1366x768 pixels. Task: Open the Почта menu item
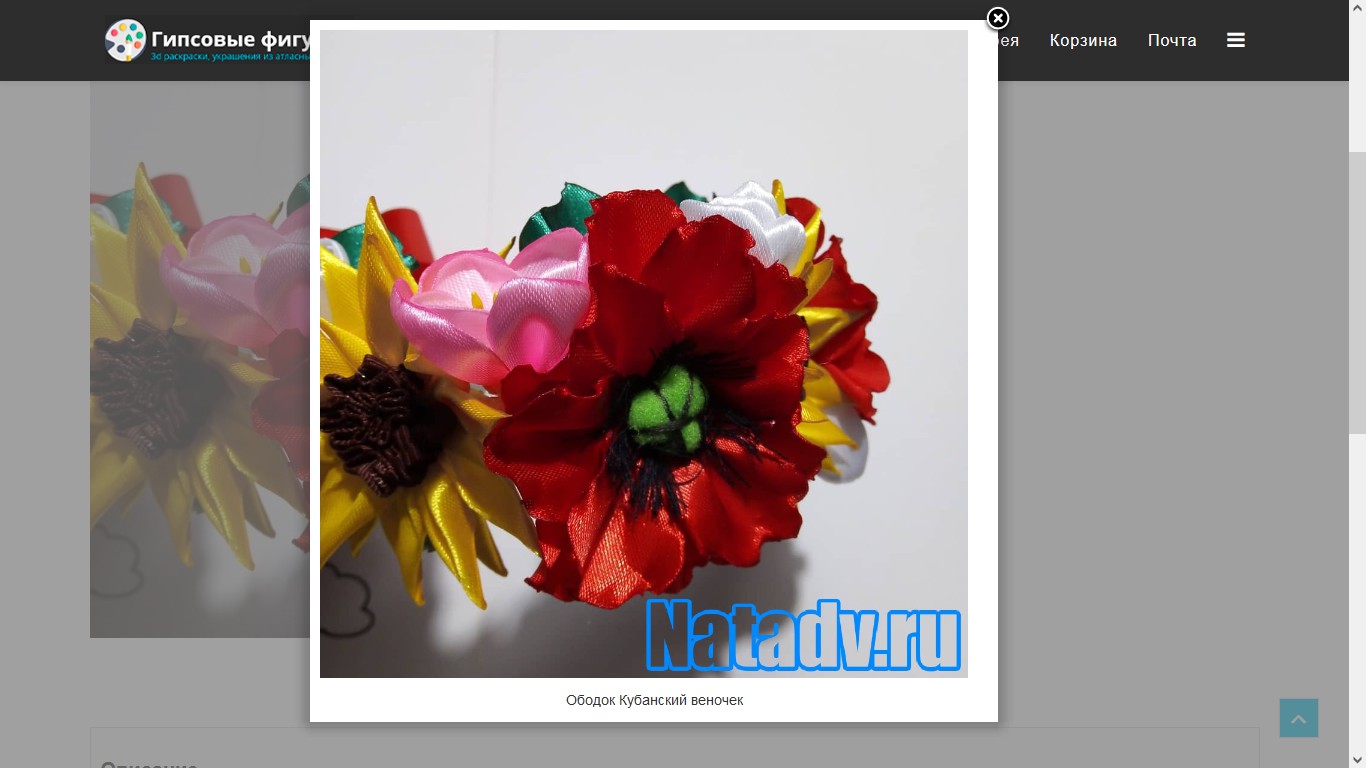1172,40
